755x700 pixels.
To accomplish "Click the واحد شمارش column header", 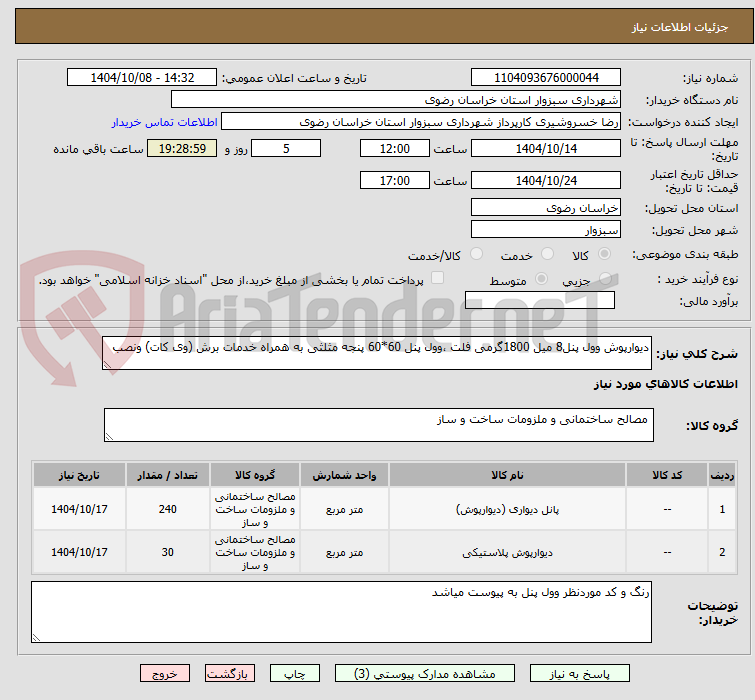I will coord(344,475).
